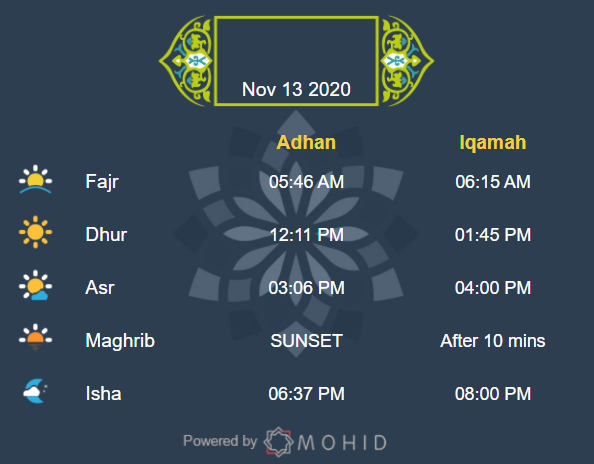Click the Isha Iqamah time 08:00 PM
This screenshot has width=594, height=464.
tap(493, 394)
